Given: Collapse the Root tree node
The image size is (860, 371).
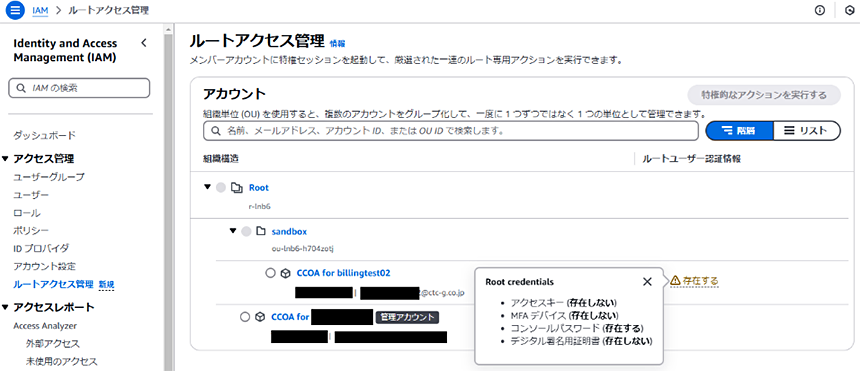Looking at the screenshot, I should tap(207, 187).
